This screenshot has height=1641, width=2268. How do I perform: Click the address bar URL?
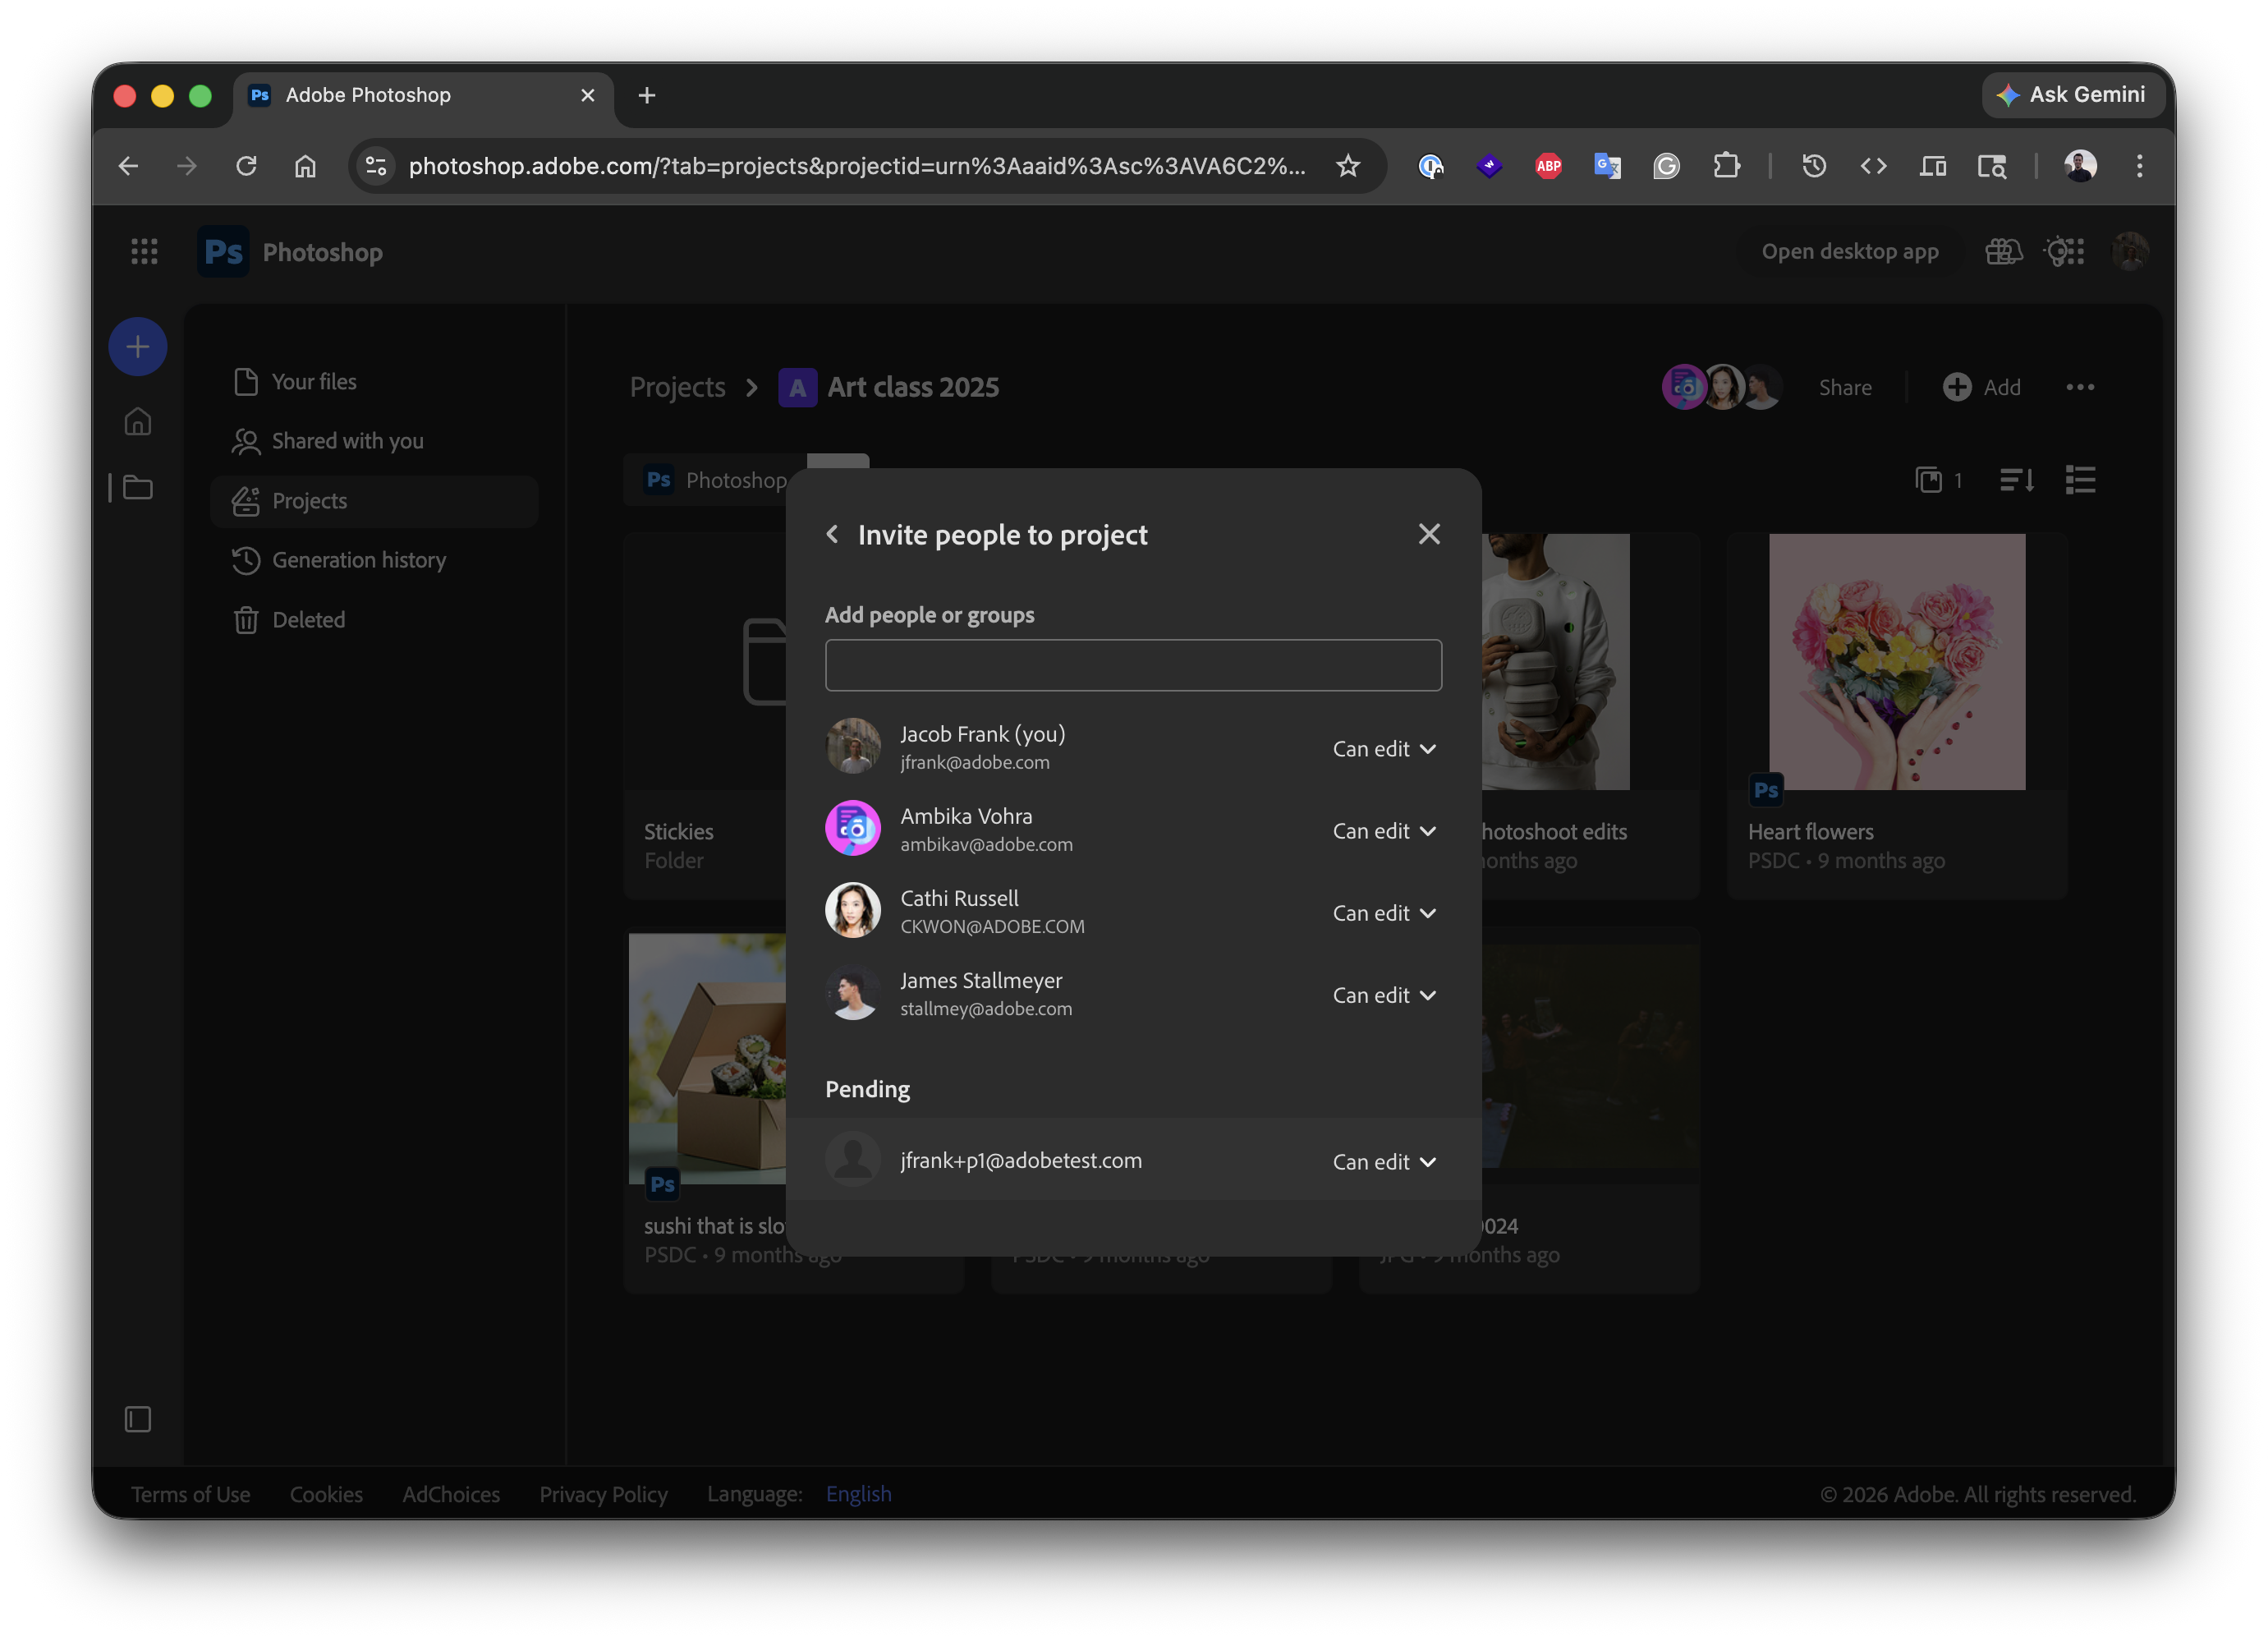(x=857, y=166)
